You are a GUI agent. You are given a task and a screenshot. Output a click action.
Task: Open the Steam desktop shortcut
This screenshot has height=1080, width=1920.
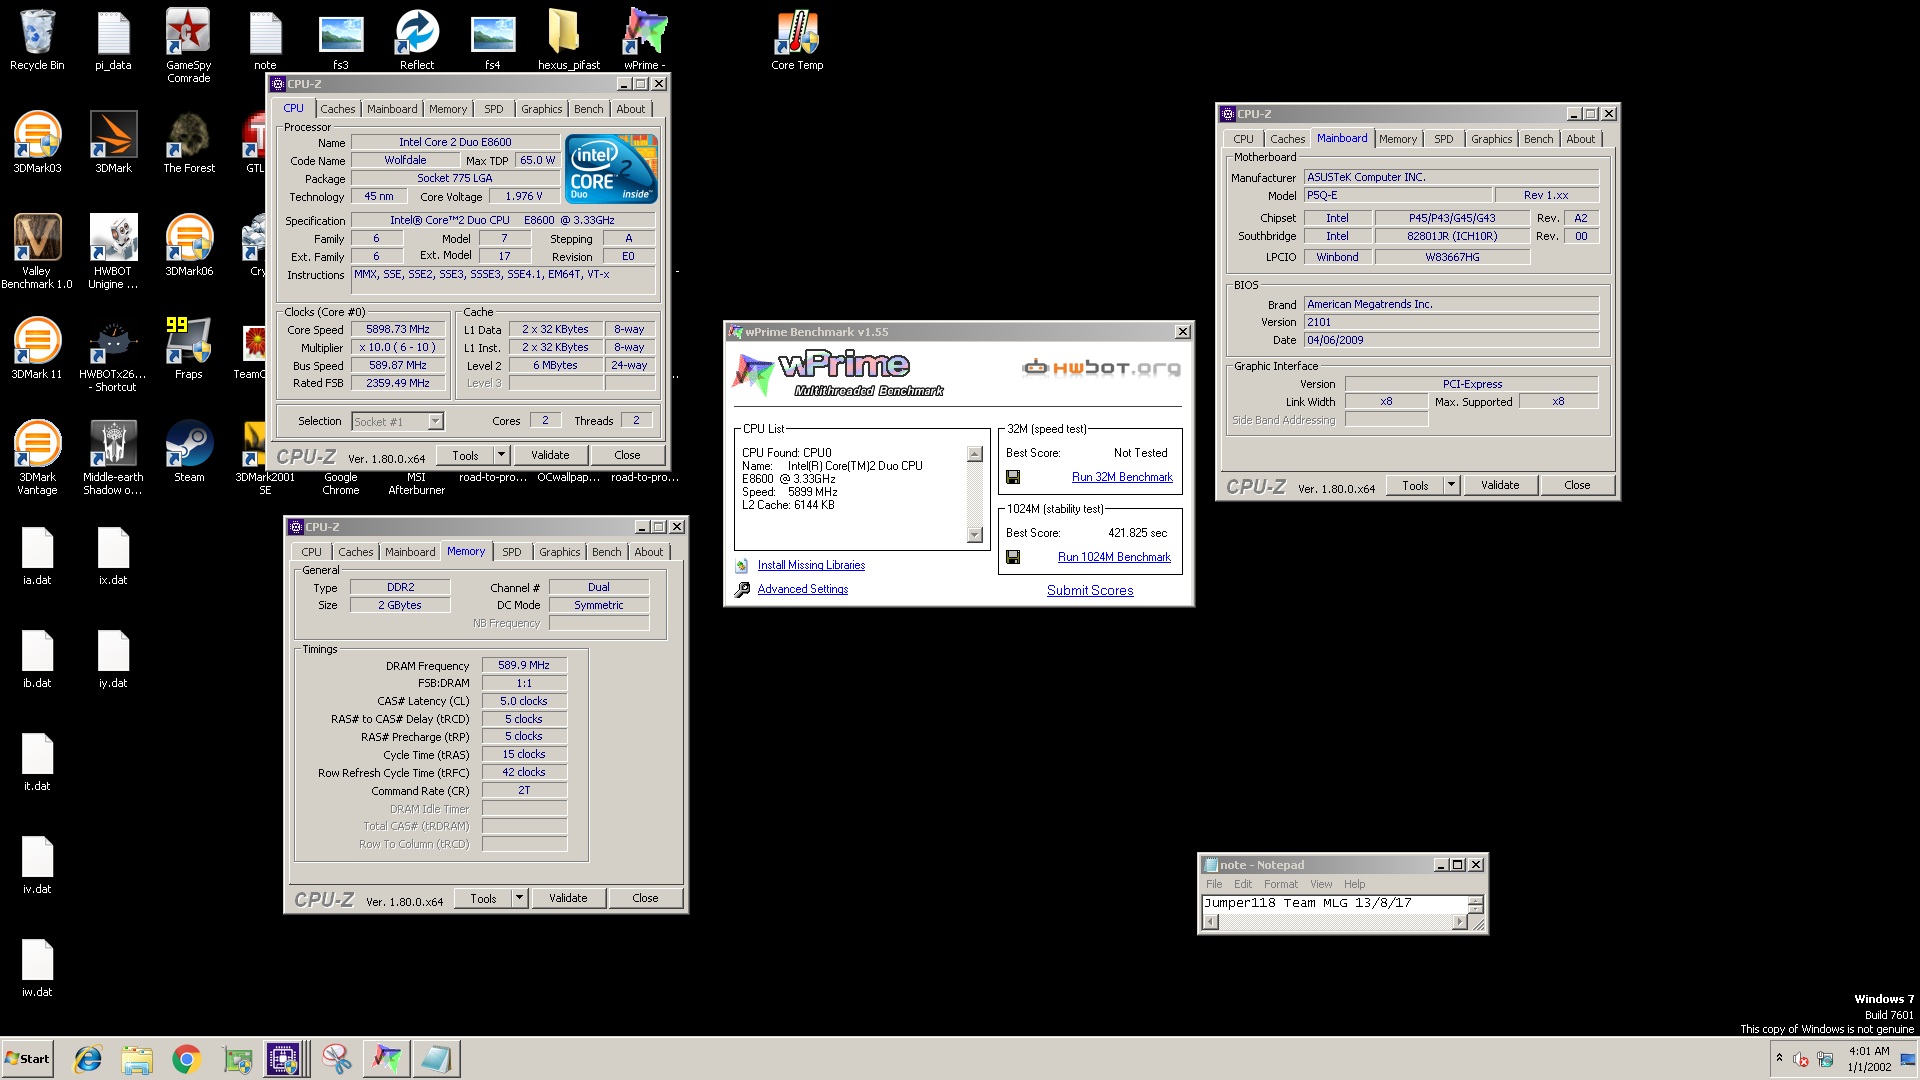point(189,452)
